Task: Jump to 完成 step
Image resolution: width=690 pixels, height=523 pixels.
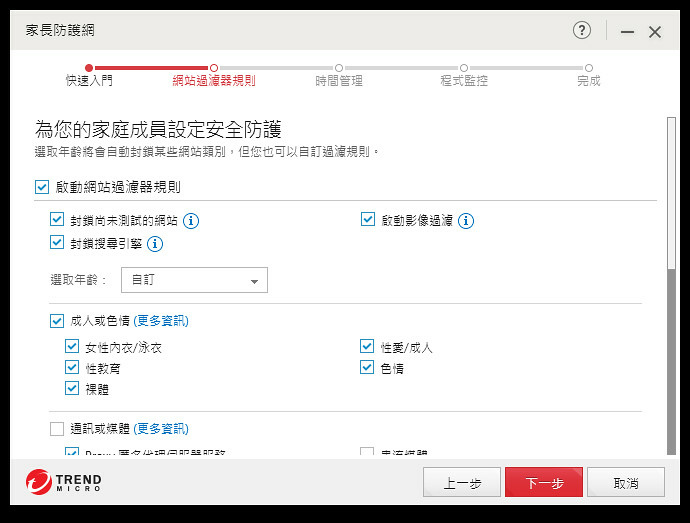Action: 588,76
